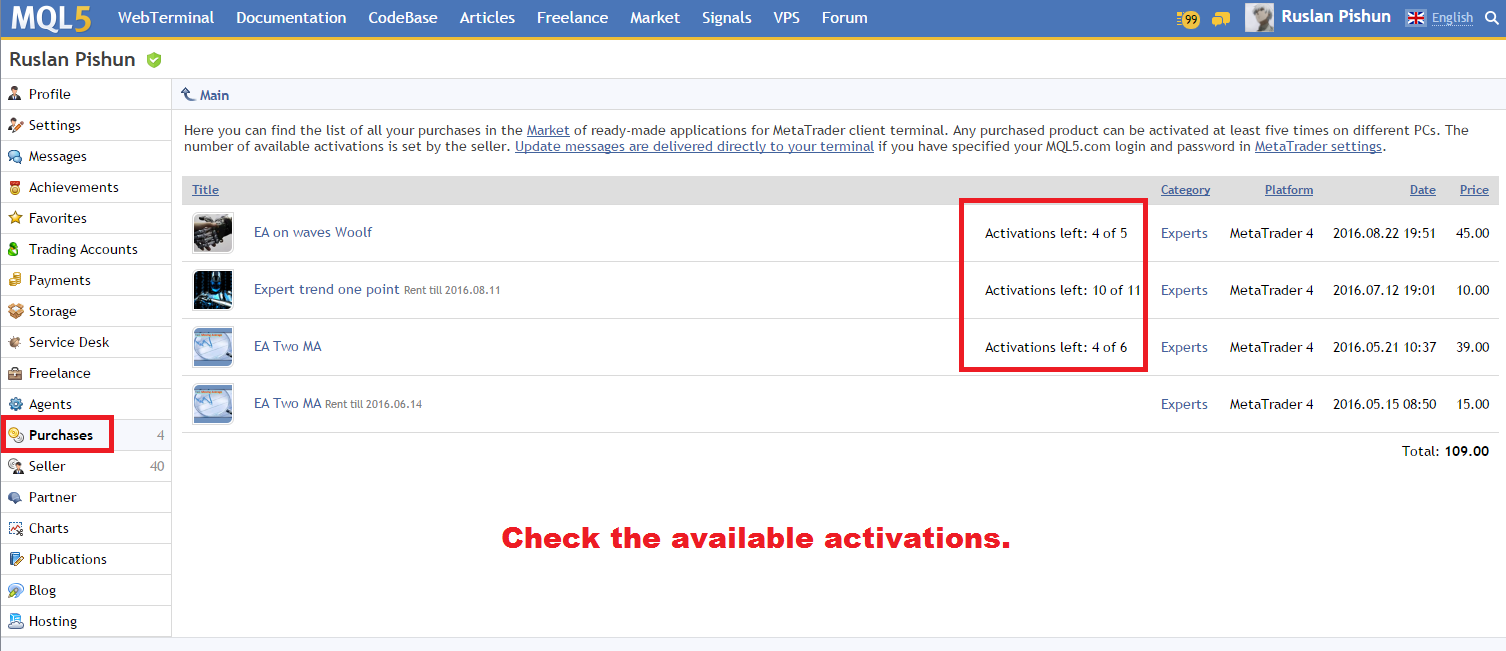Viewport: 1506px width, 651px height.
Task: Open Documentation in top navigation
Action: [291, 18]
